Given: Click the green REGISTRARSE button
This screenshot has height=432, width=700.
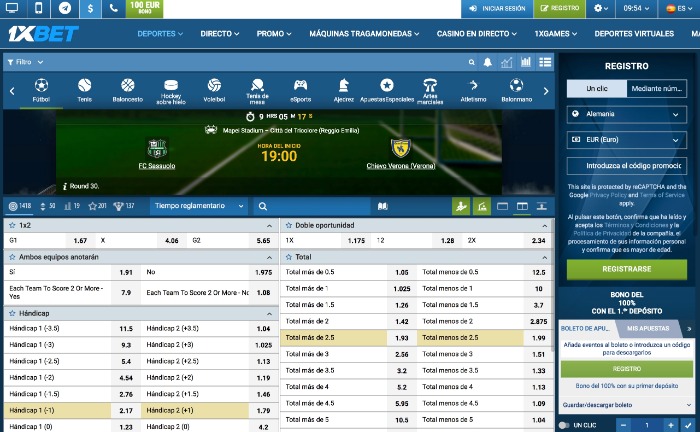Looking at the screenshot, I should pyautogui.click(x=627, y=269).
